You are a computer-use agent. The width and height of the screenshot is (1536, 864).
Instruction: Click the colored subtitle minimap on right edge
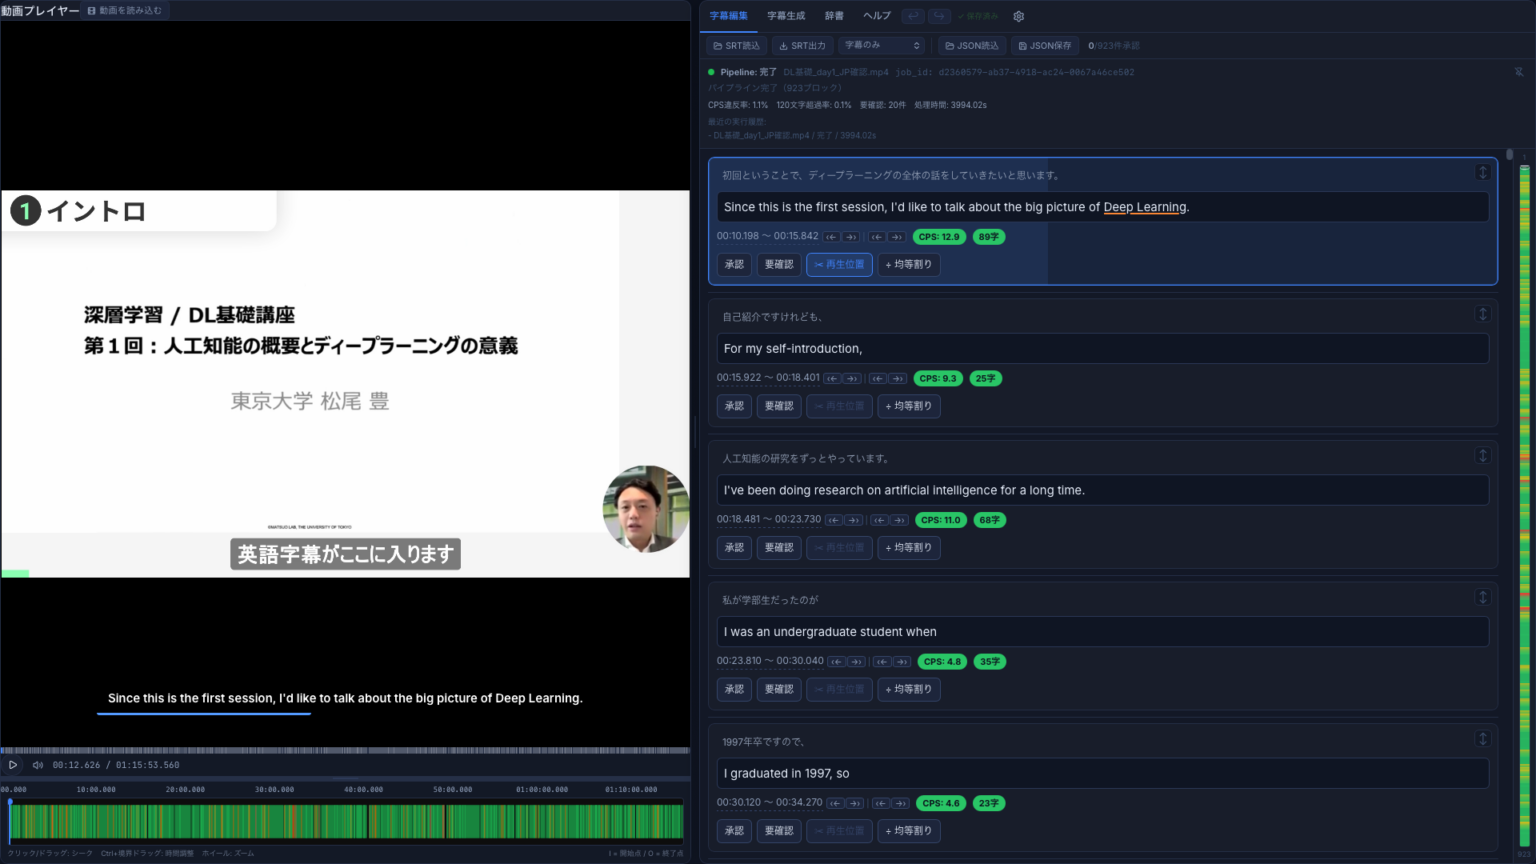point(1525,505)
